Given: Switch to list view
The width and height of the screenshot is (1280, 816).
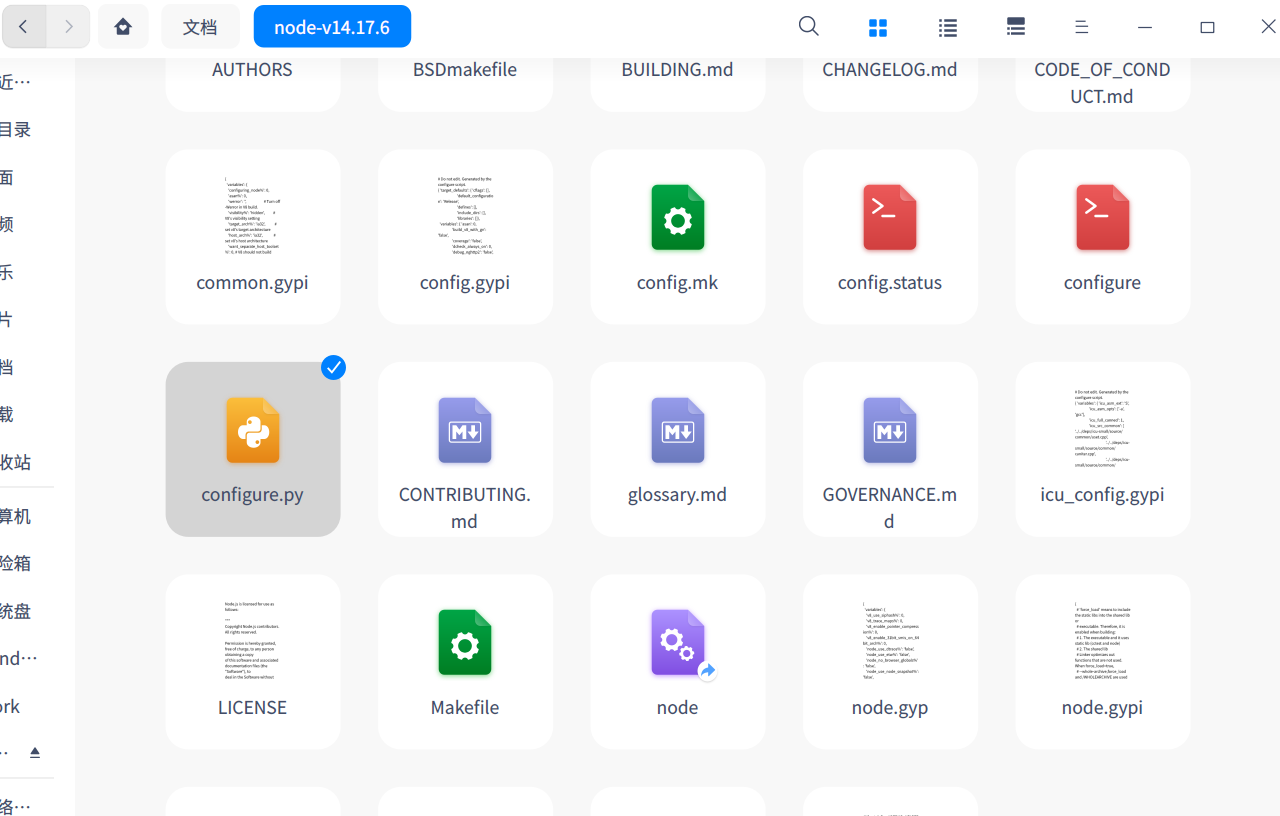Looking at the screenshot, I should click(x=948, y=27).
